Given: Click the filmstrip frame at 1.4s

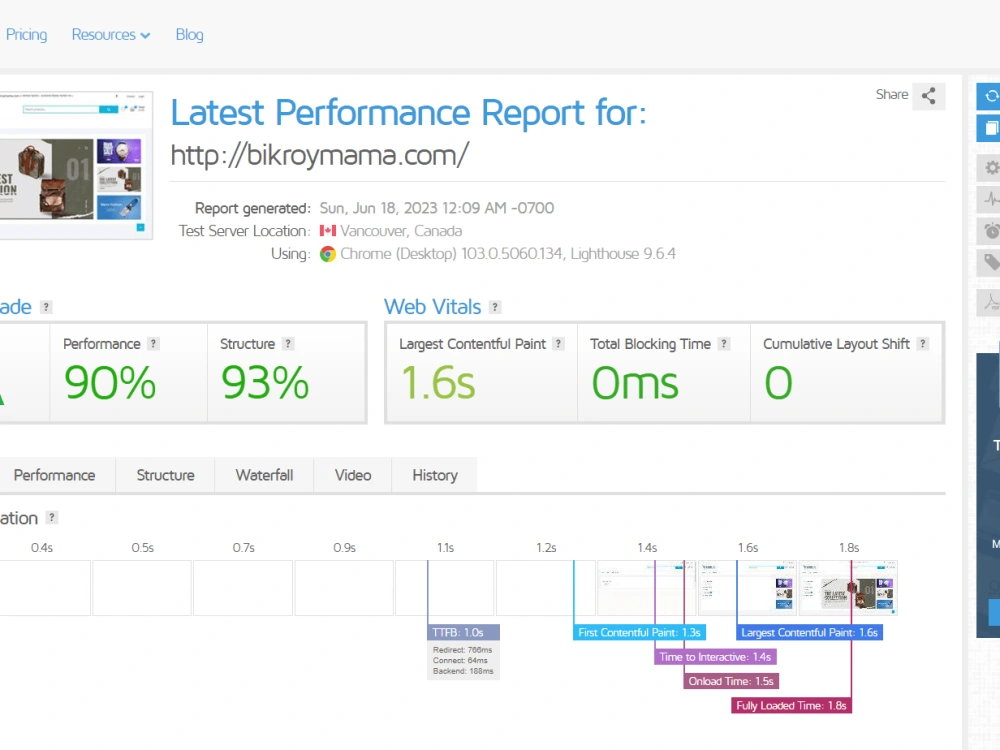Looking at the screenshot, I should (647, 587).
